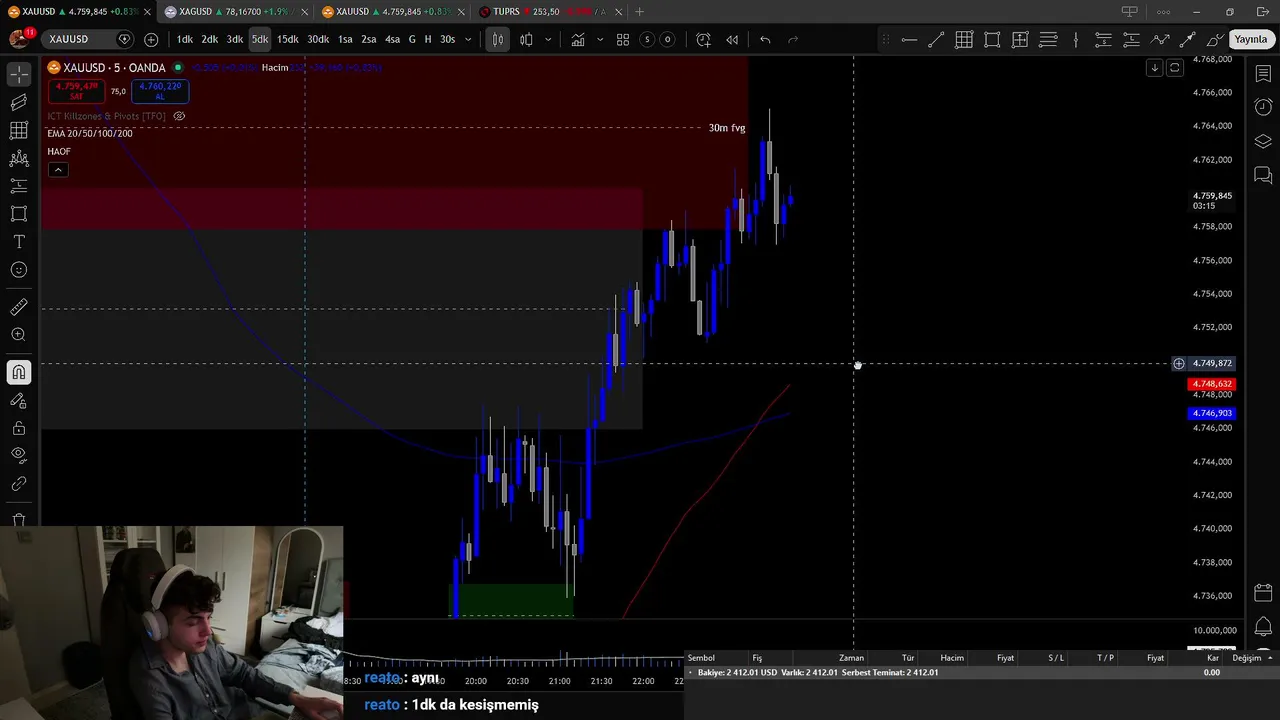The image size is (1280, 720).
Task: Click the Zaman column header
Action: pyautogui.click(x=851, y=658)
